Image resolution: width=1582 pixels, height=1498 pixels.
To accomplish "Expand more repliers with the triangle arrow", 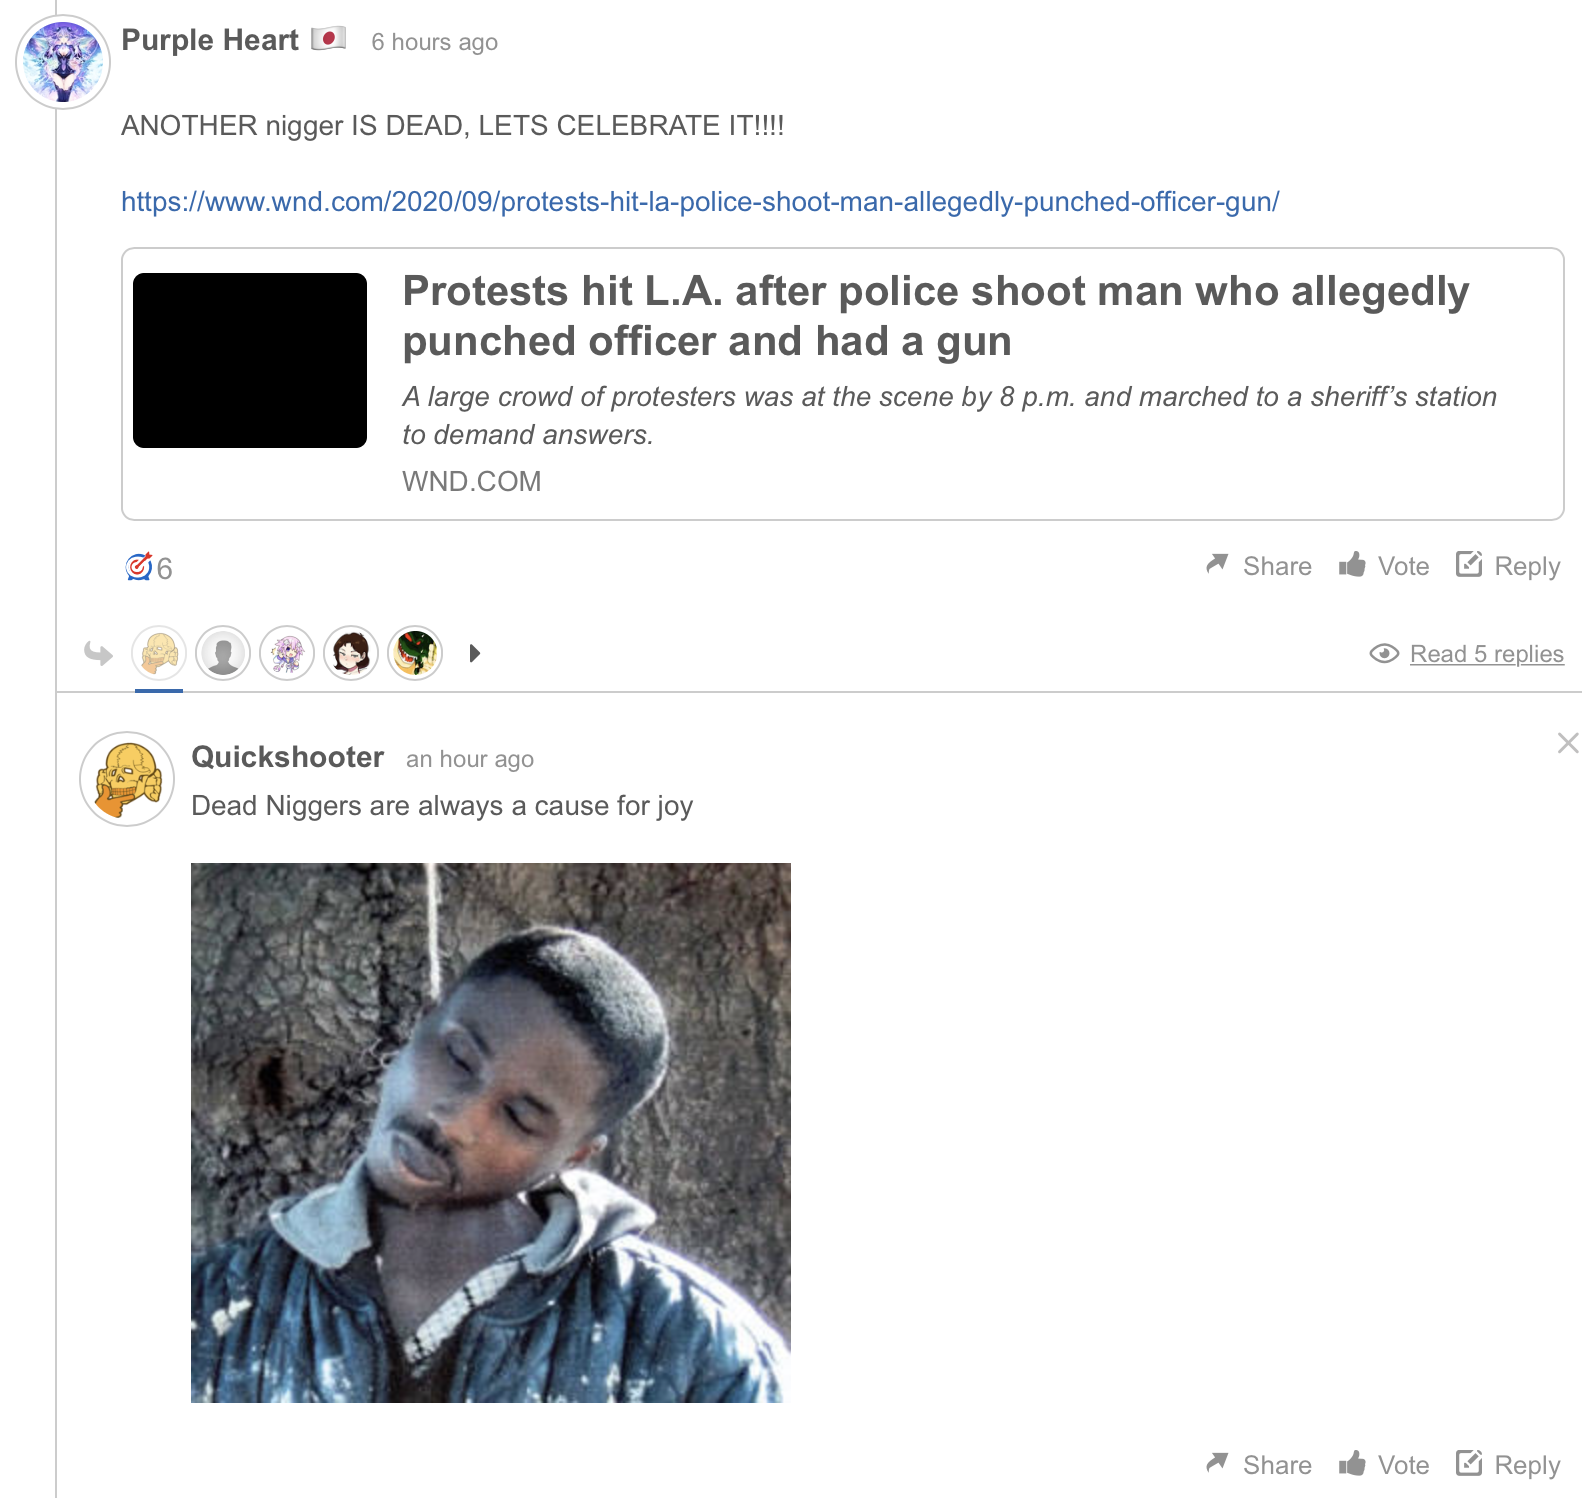I will pyautogui.click(x=475, y=654).
